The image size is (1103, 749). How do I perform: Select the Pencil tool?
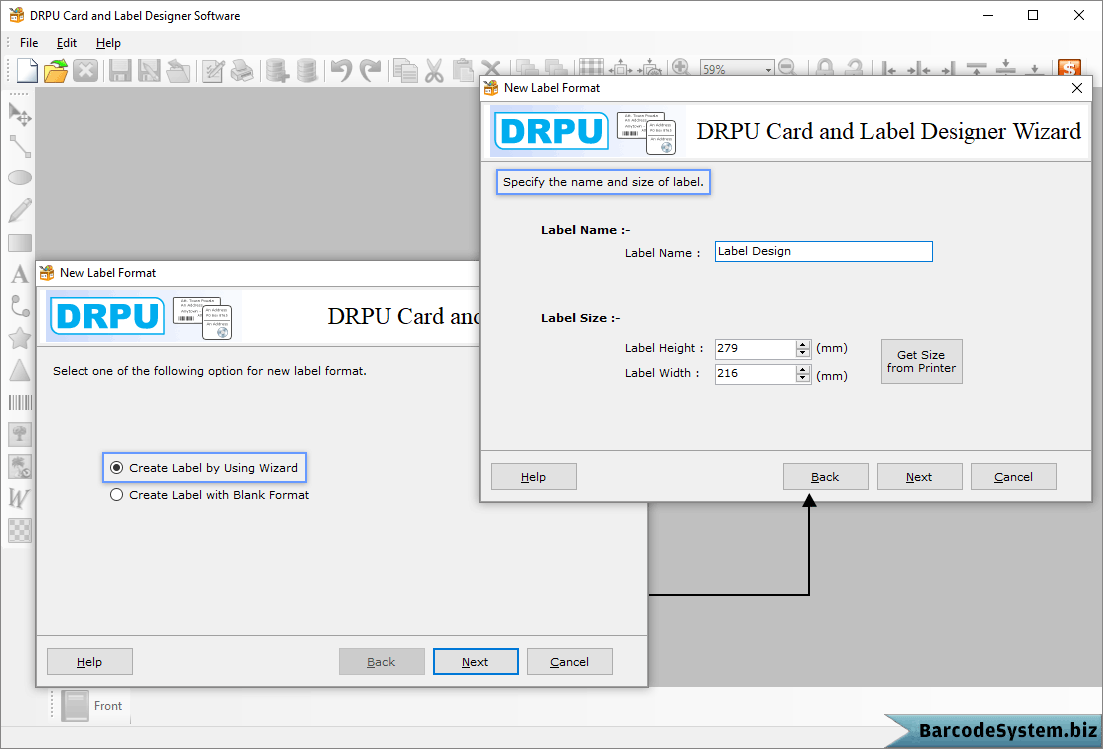click(x=20, y=210)
